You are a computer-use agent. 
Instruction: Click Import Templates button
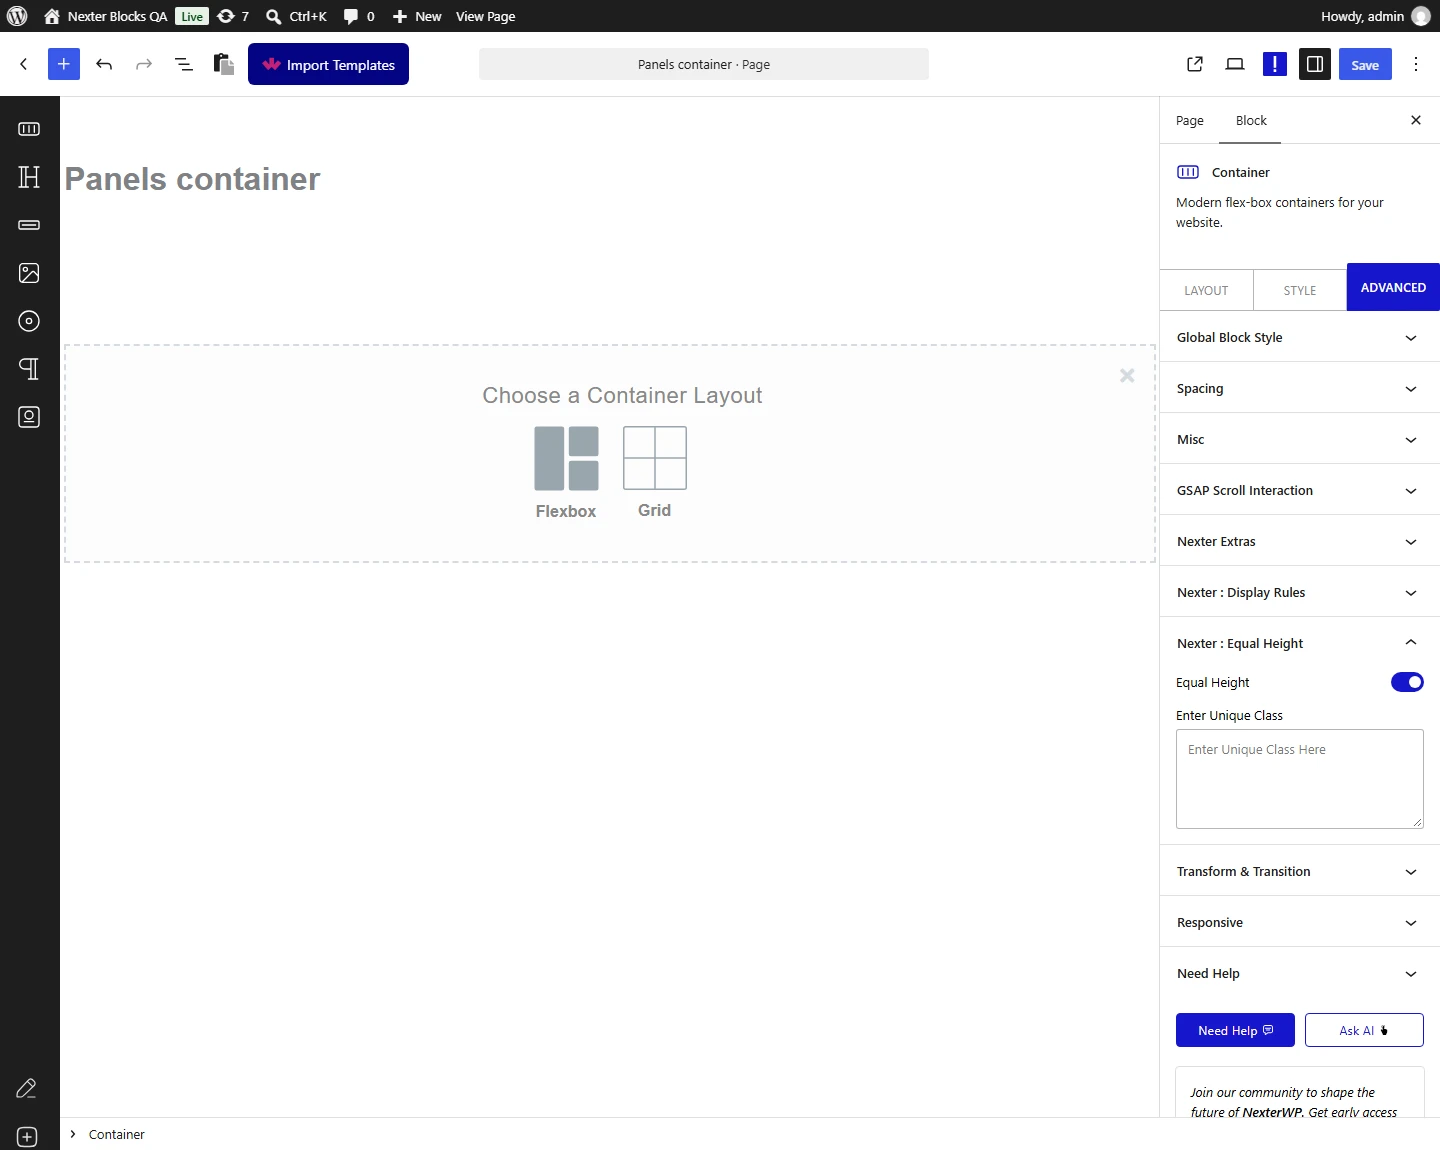[328, 64]
